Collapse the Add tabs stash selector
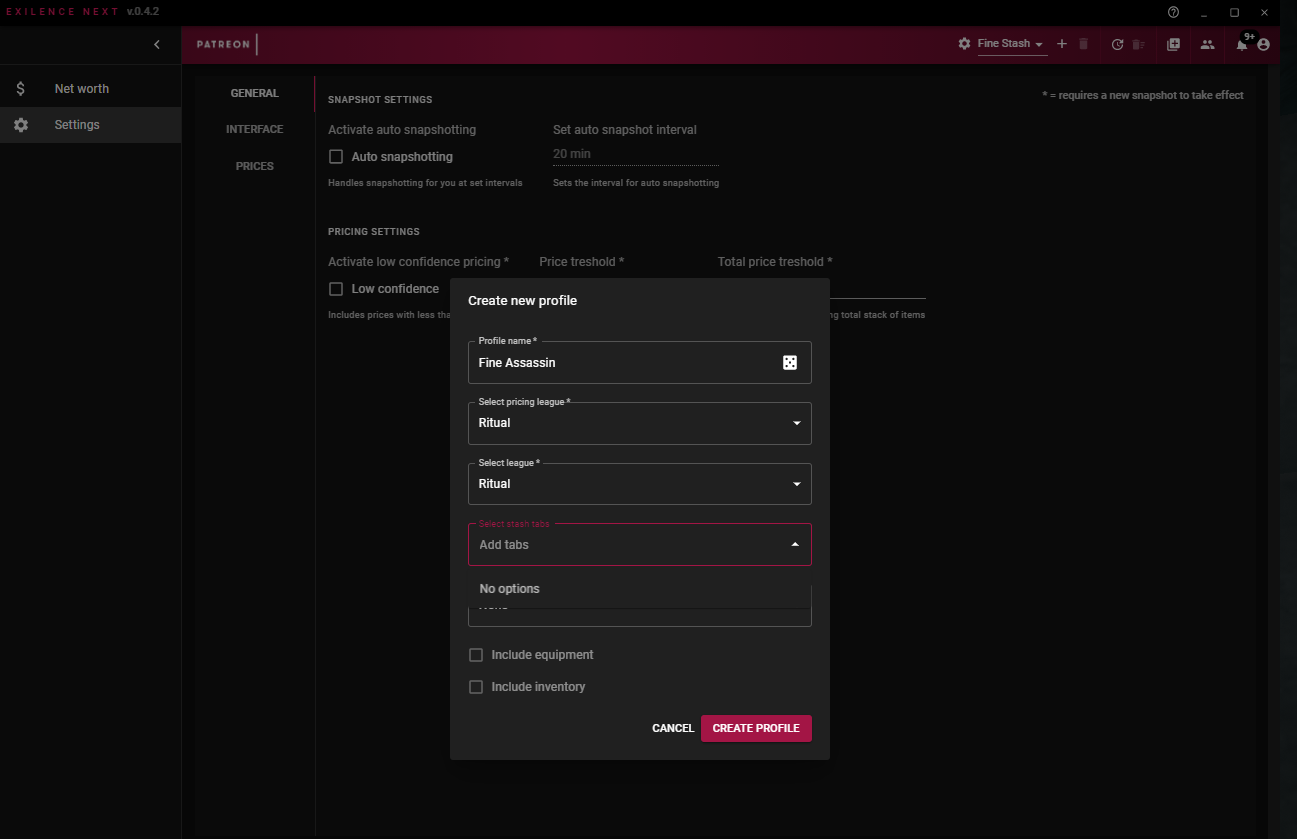1297x839 pixels. (795, 544)
